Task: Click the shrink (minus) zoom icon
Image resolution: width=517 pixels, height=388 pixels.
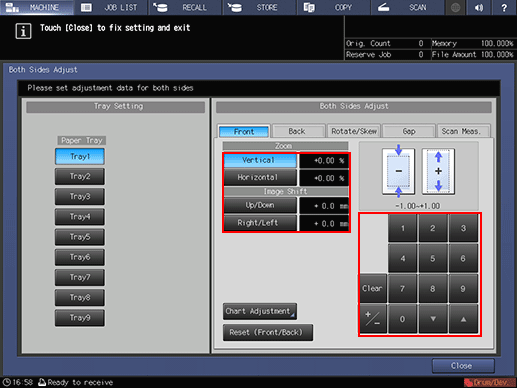Action: tap(398, 171)
